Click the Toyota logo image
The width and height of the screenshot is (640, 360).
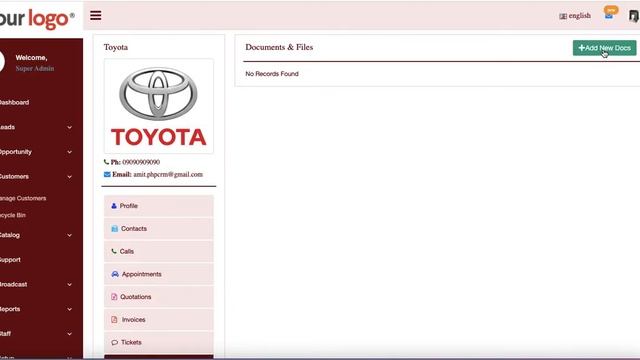pyautogui.click(x=159, y=107)
